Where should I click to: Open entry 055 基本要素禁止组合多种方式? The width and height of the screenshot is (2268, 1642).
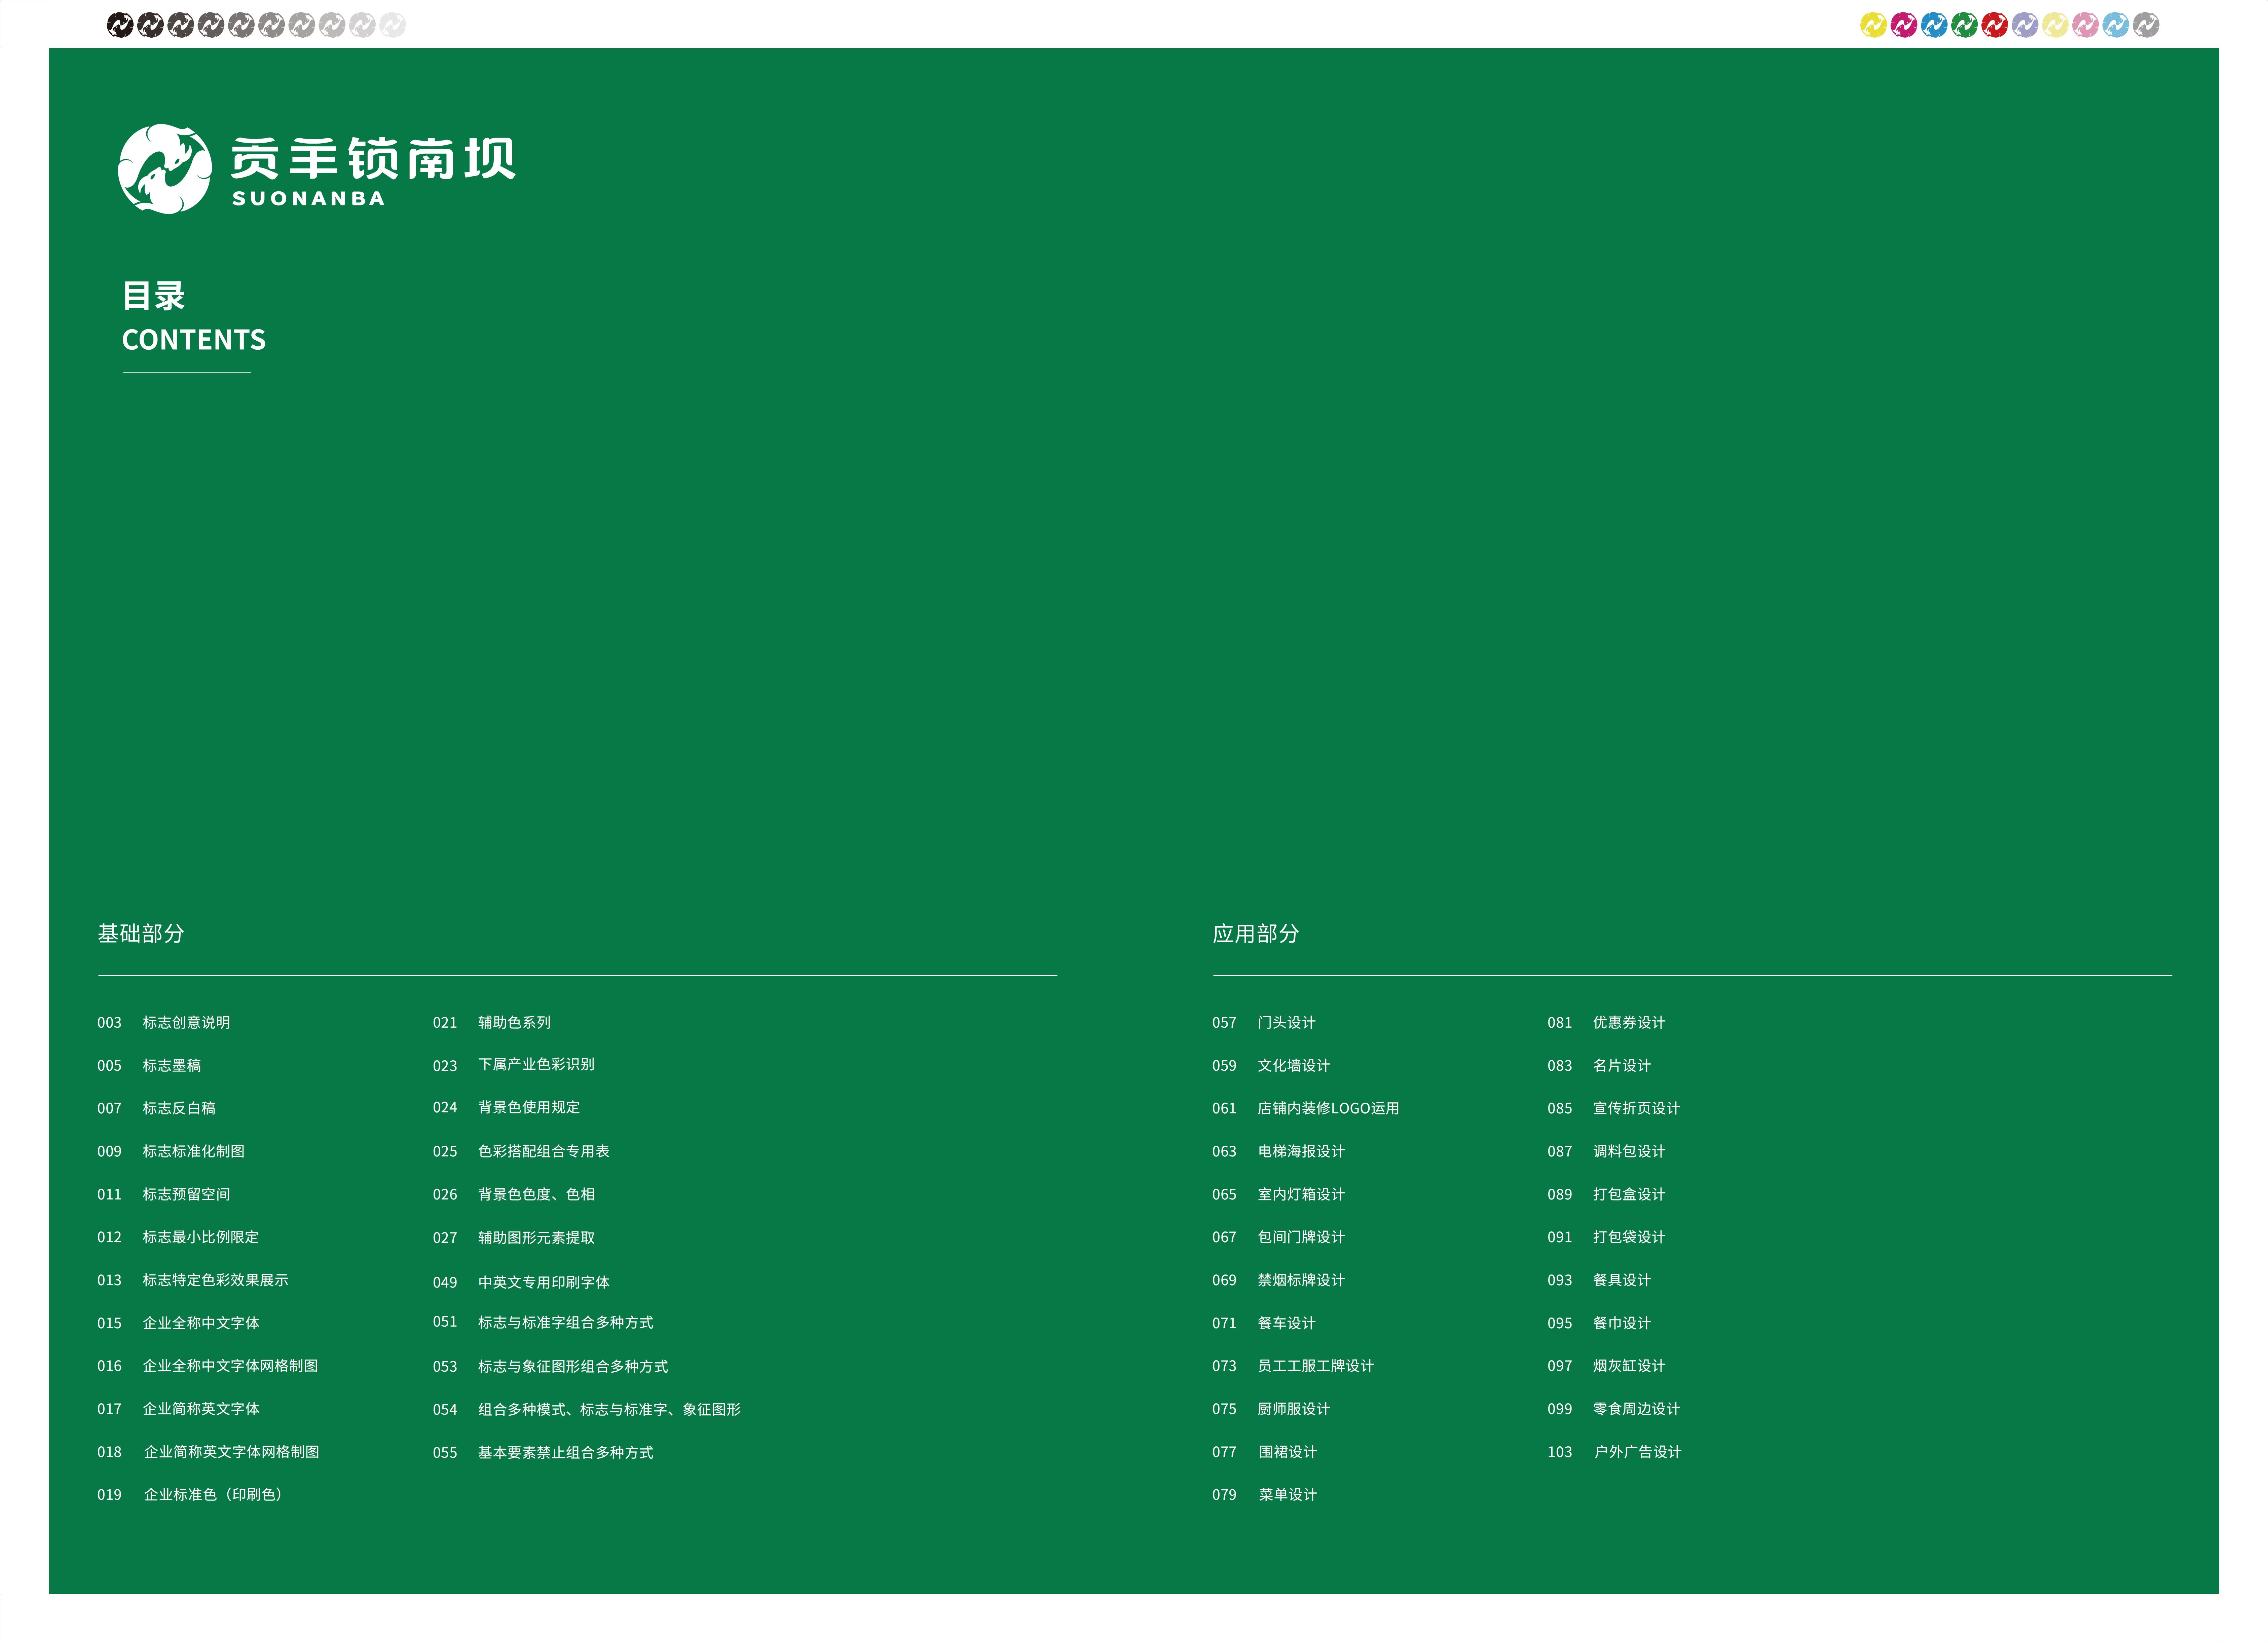565,1452
